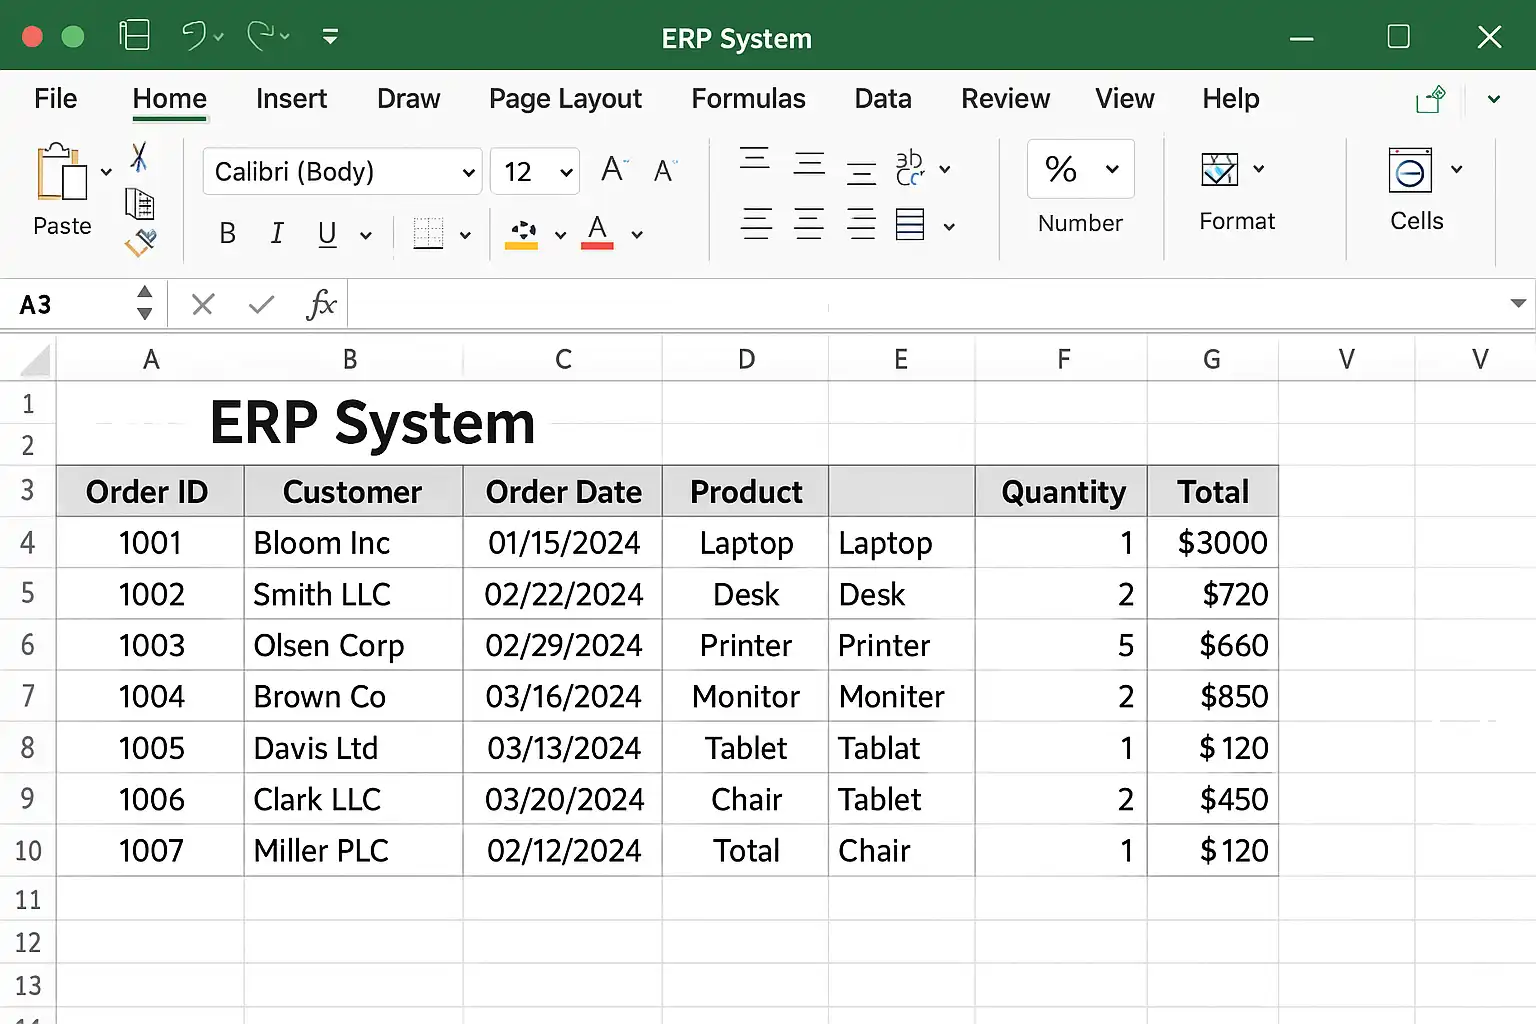Screen dimensions: 1536x1024
Task: Click the Cells button
Action: pos(1415,190)
